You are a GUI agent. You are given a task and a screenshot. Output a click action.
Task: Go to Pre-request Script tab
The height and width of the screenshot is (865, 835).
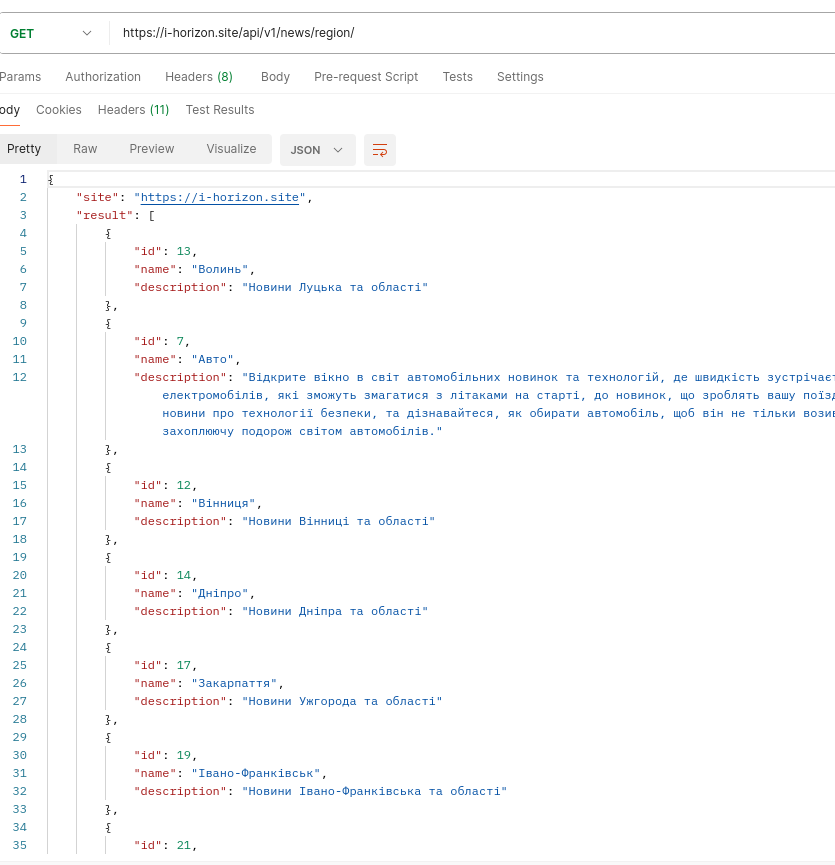[366, 77]
